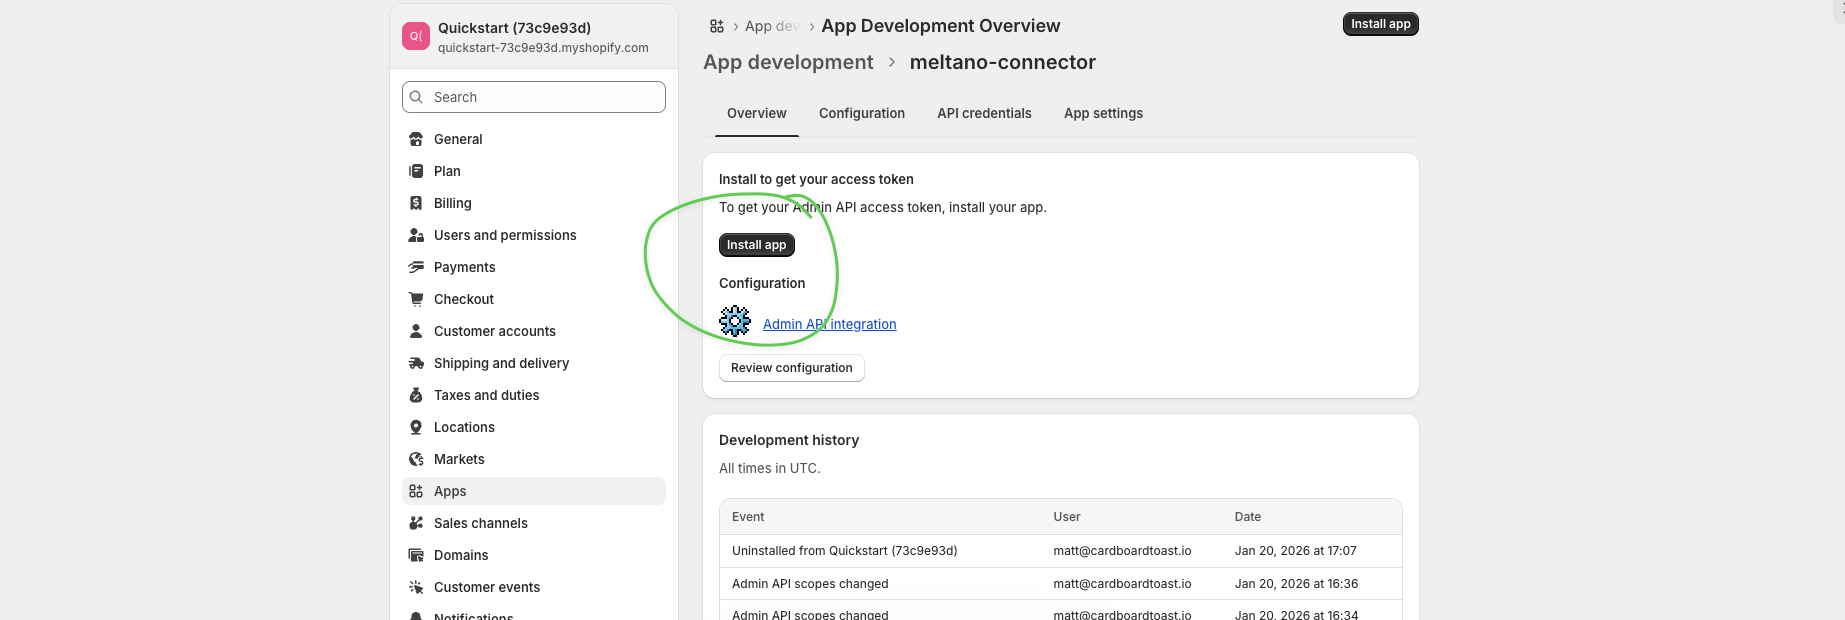This screenshot has width=1845, height=620.
Task: Open Locations settings
Action: [x=534, y=427]
